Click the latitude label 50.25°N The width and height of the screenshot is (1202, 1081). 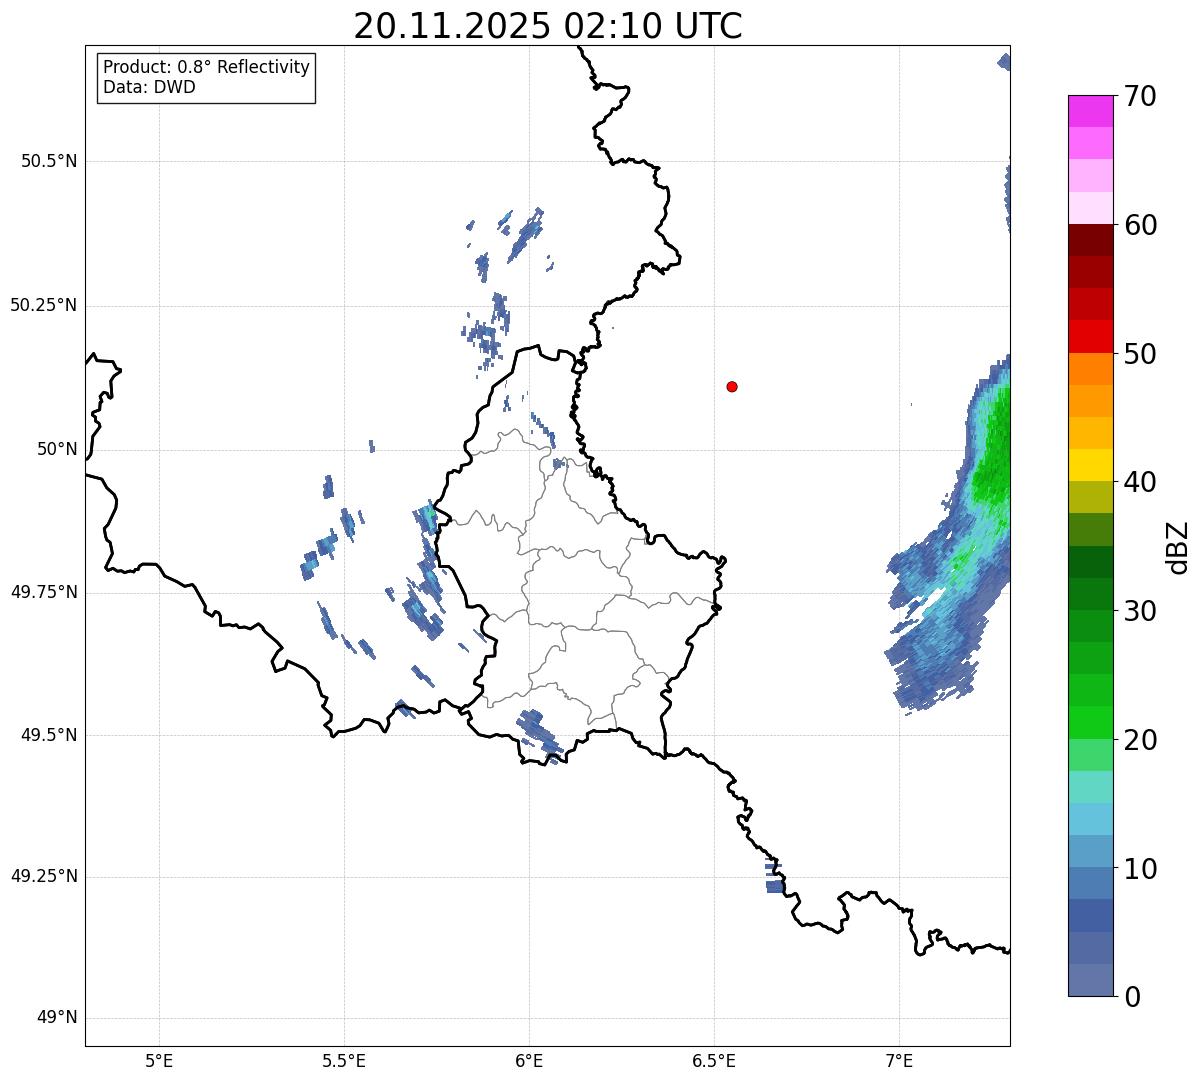tap(44, 305)
